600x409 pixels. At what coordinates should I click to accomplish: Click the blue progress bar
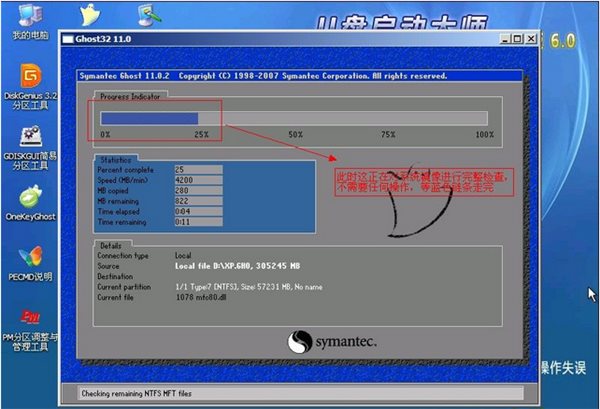coord(149,118)
